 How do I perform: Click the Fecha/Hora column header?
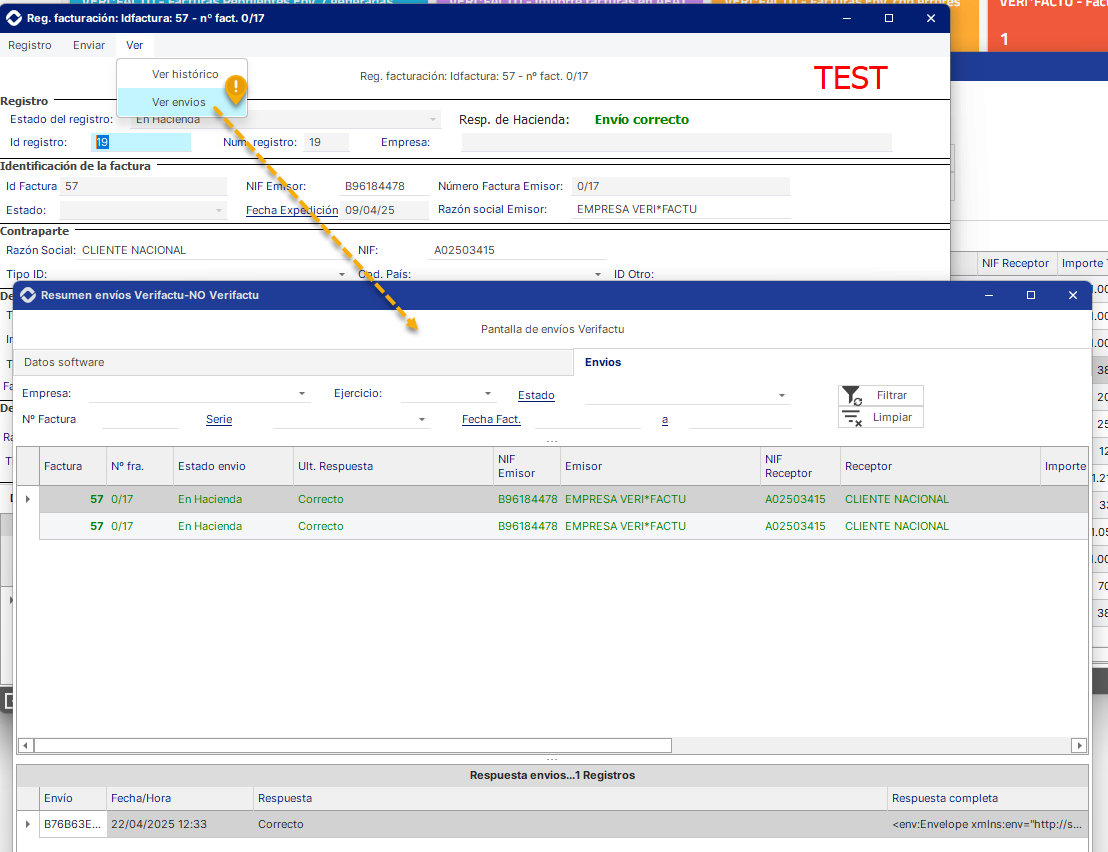179,798
